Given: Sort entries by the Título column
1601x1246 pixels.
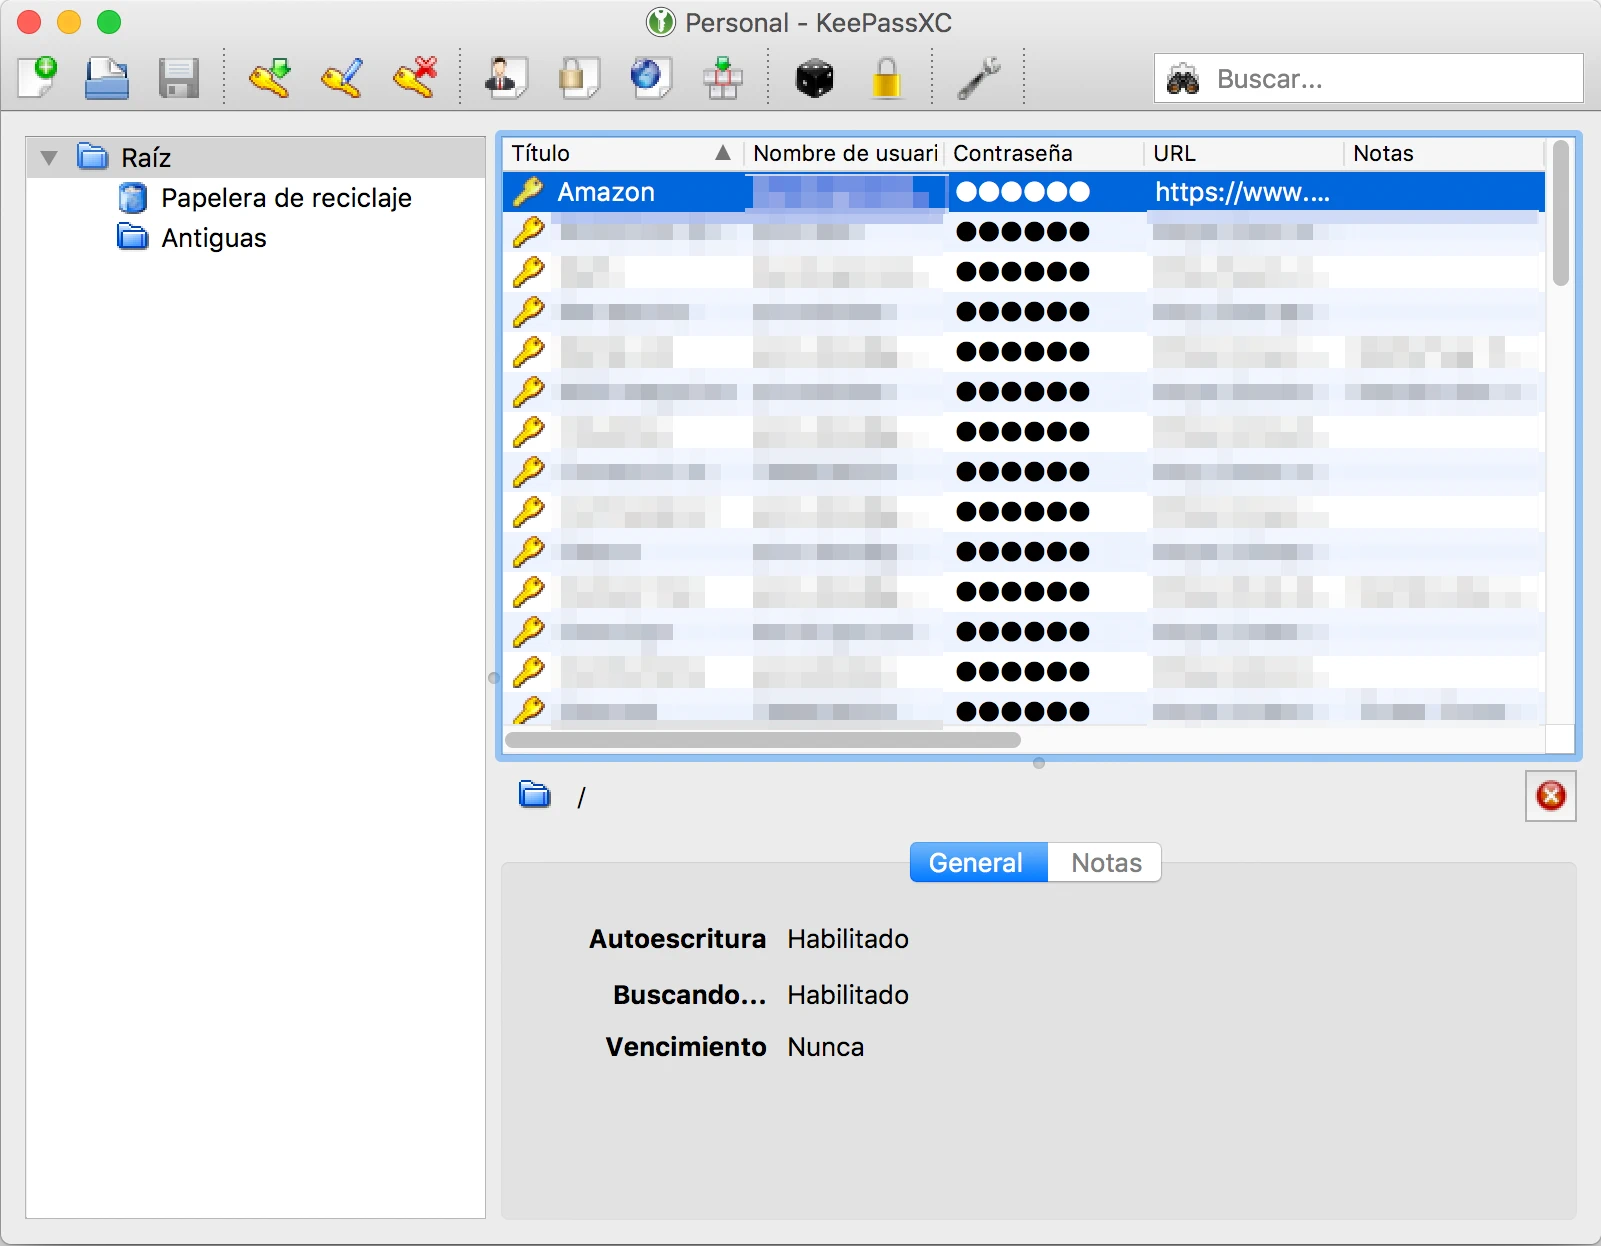Looking at the screenshot, I should click(620, 153).
